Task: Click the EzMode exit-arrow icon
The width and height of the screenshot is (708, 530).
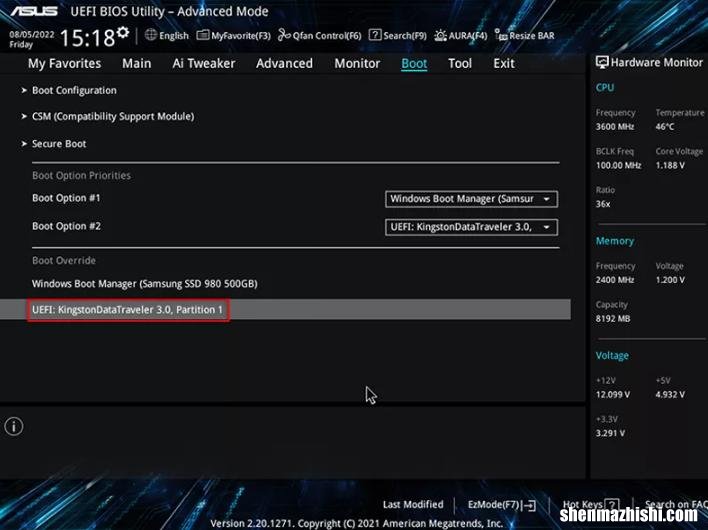Action: click(x=530, y=505)
